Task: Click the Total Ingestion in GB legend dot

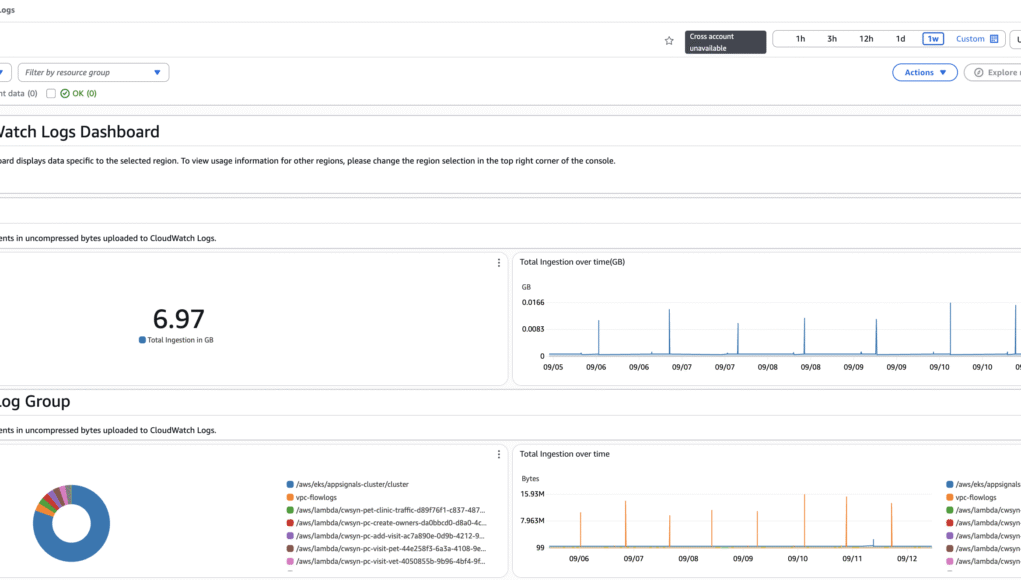Action: pyautogui.click(x=142, y=340)
